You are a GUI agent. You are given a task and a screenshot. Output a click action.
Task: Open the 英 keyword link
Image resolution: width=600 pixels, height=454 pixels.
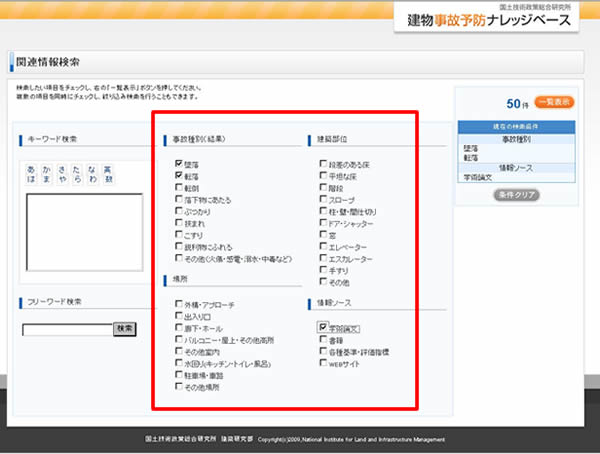108,170
